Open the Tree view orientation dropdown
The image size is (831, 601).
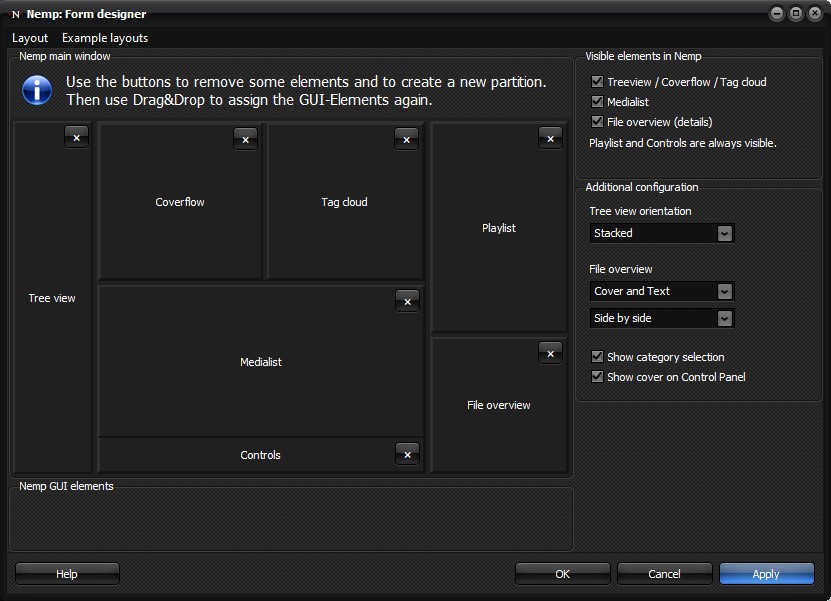click(x=725, y=233)
